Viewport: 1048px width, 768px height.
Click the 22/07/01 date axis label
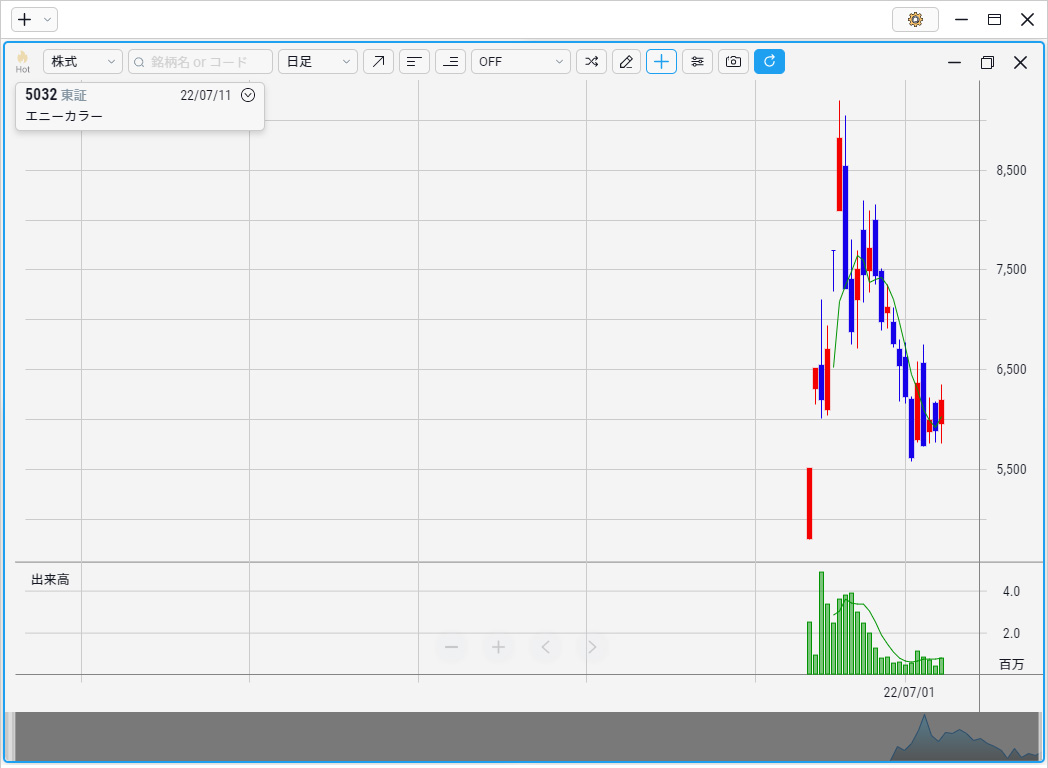coord(909,692)
